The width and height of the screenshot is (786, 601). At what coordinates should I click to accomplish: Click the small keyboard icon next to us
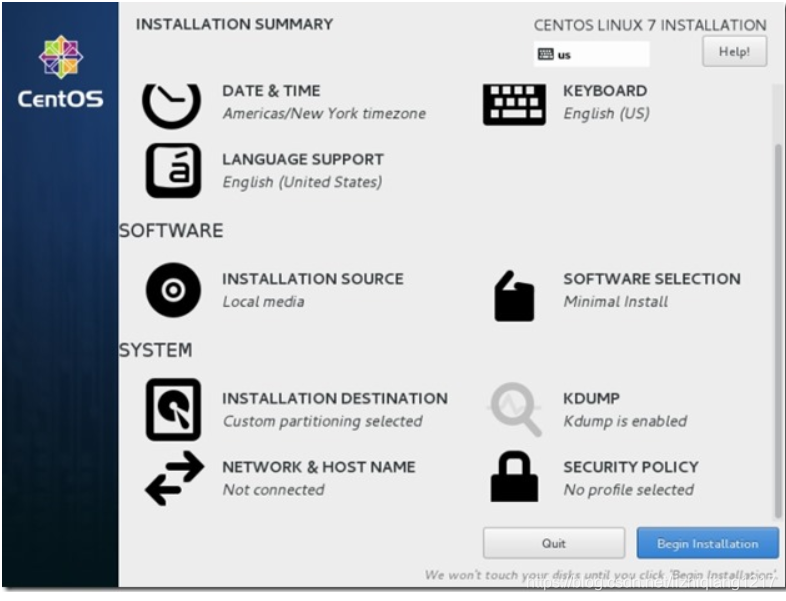546,54
